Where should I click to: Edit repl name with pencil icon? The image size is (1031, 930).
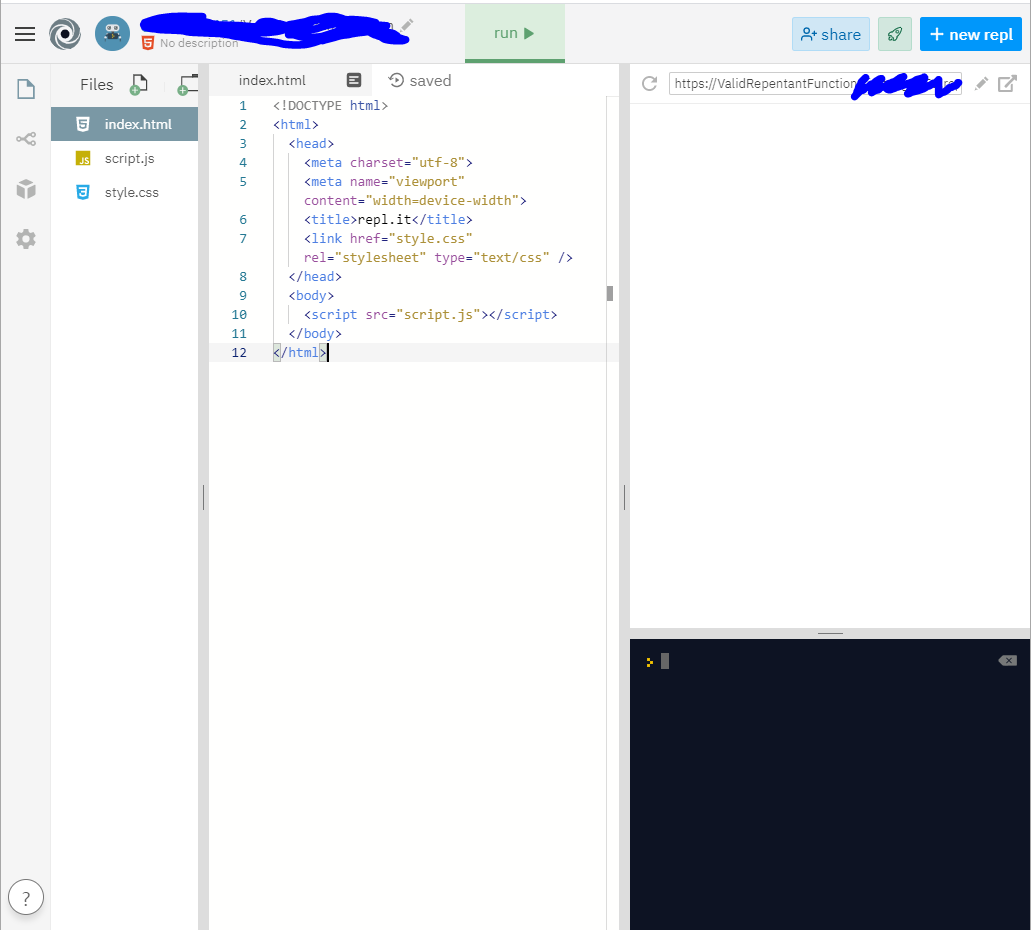[x=407, y=25]
